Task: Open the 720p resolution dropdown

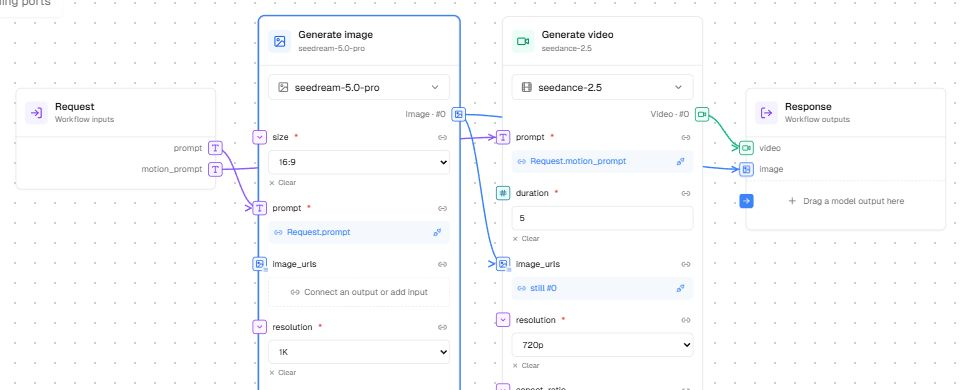Action: point(602,345)
